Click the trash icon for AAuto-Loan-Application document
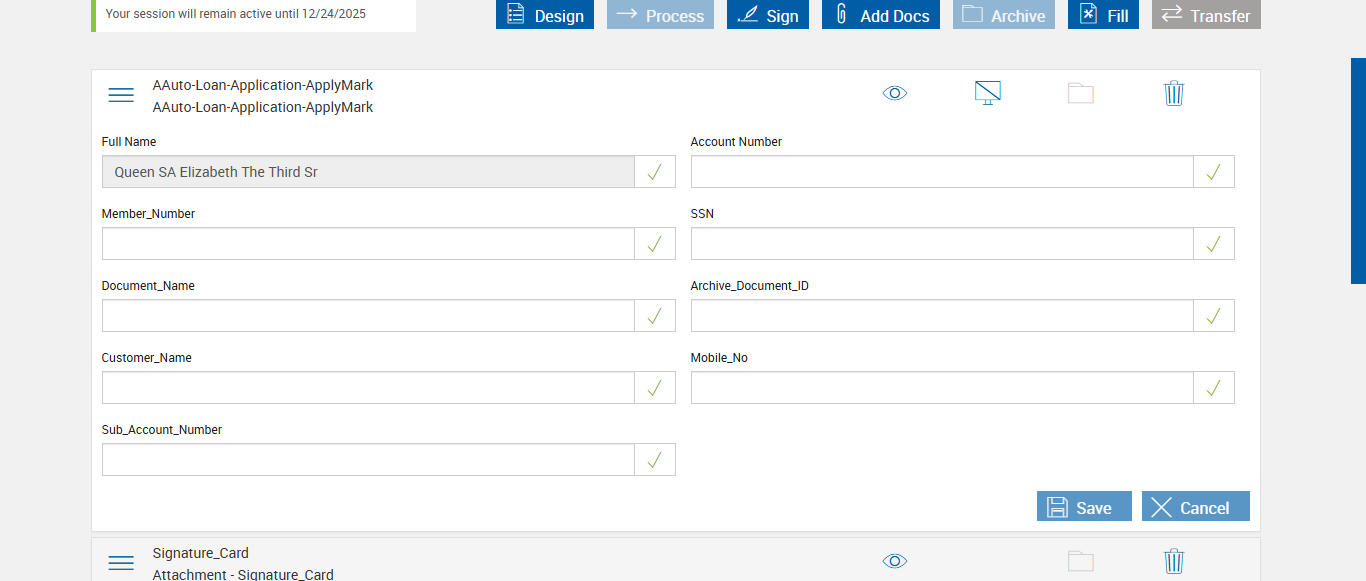 point(1174,93)
